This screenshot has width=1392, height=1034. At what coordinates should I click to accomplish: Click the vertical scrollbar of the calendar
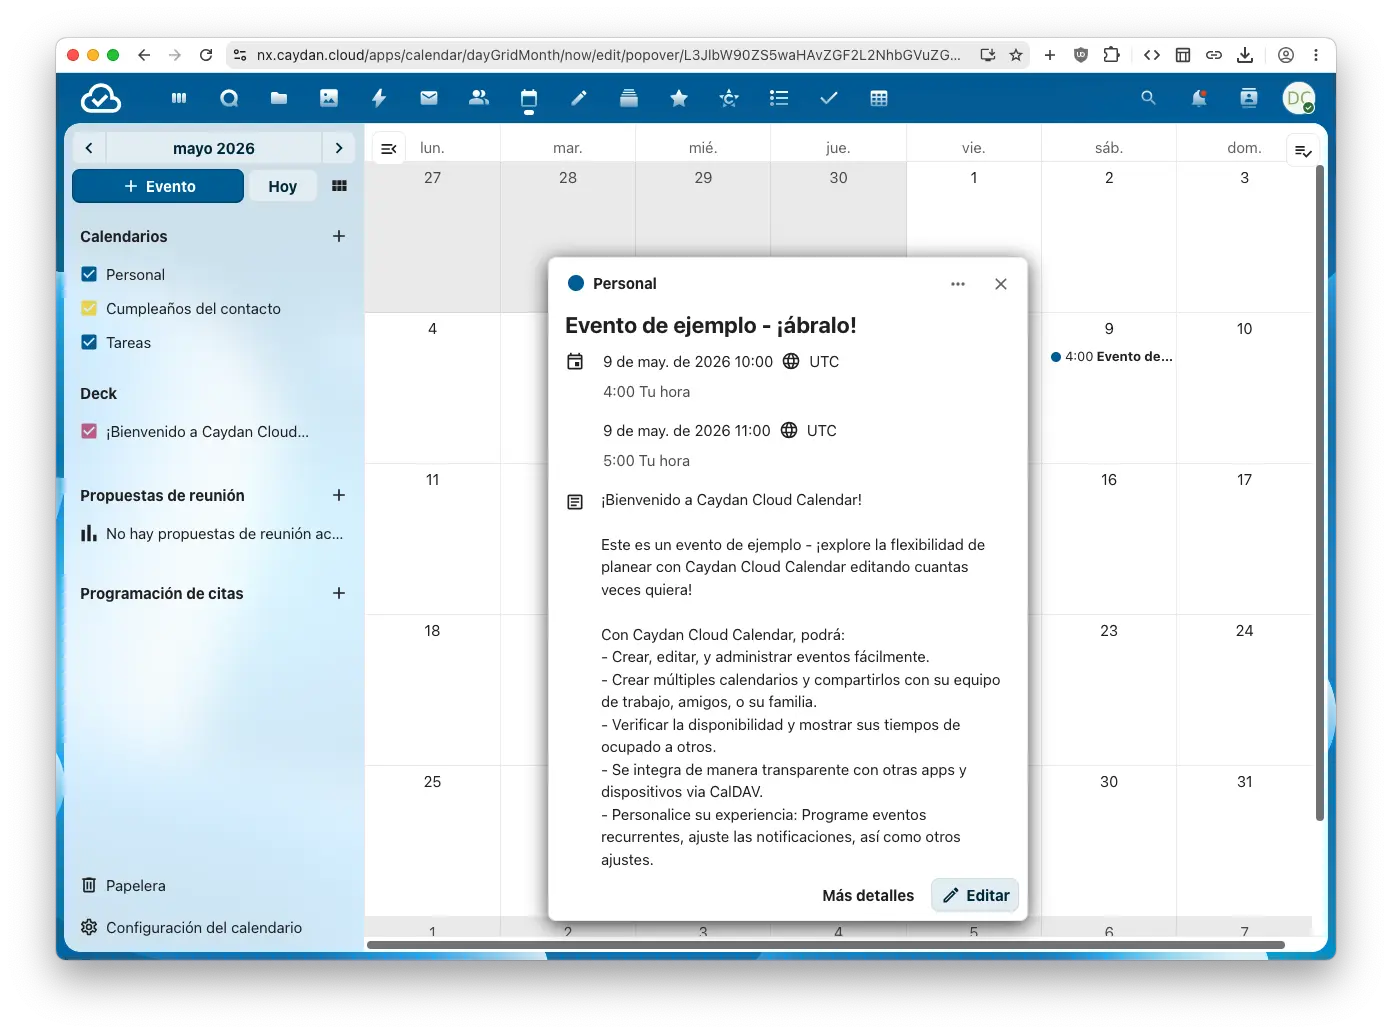[1320, 495]
